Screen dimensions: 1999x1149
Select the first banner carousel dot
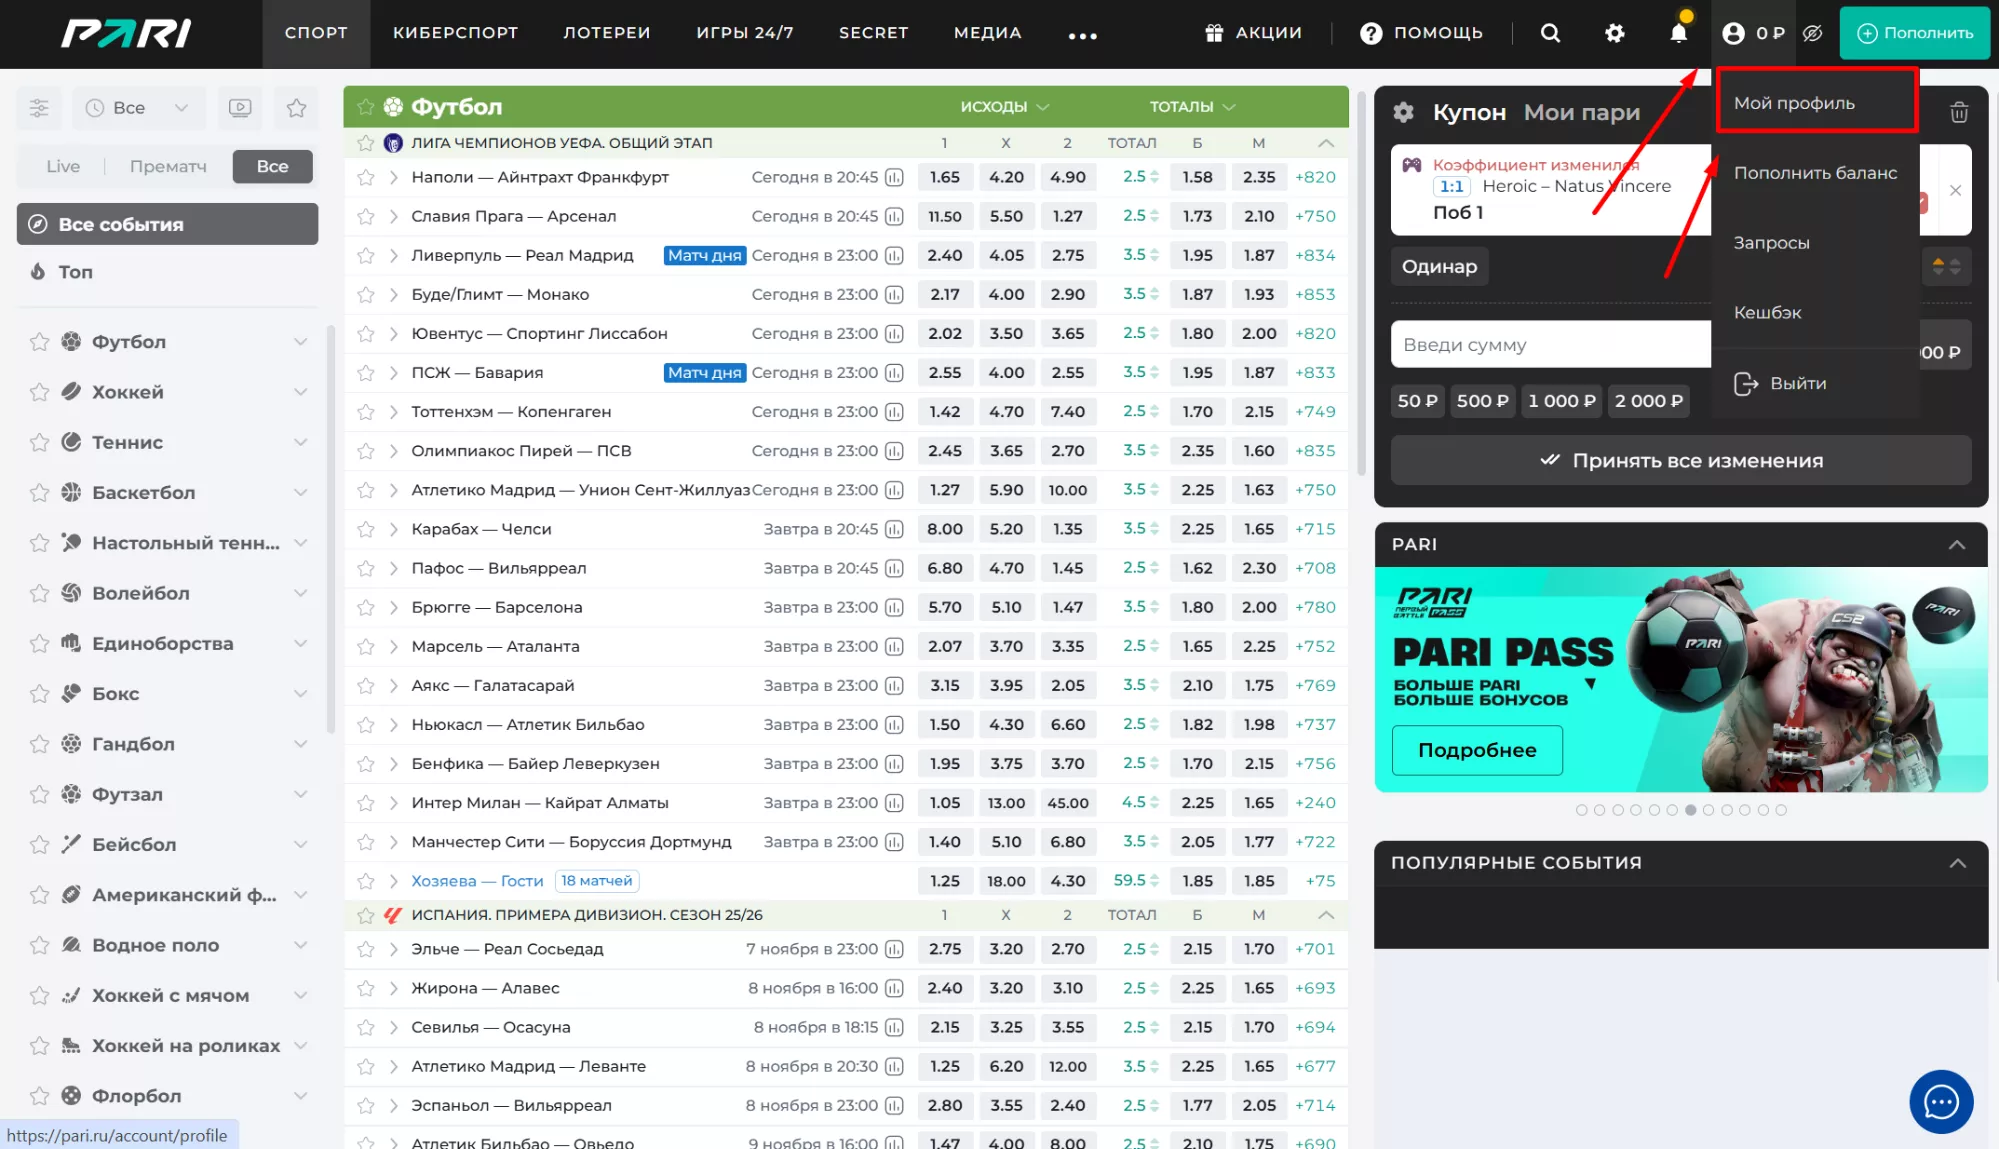[x=1581, y=810]
